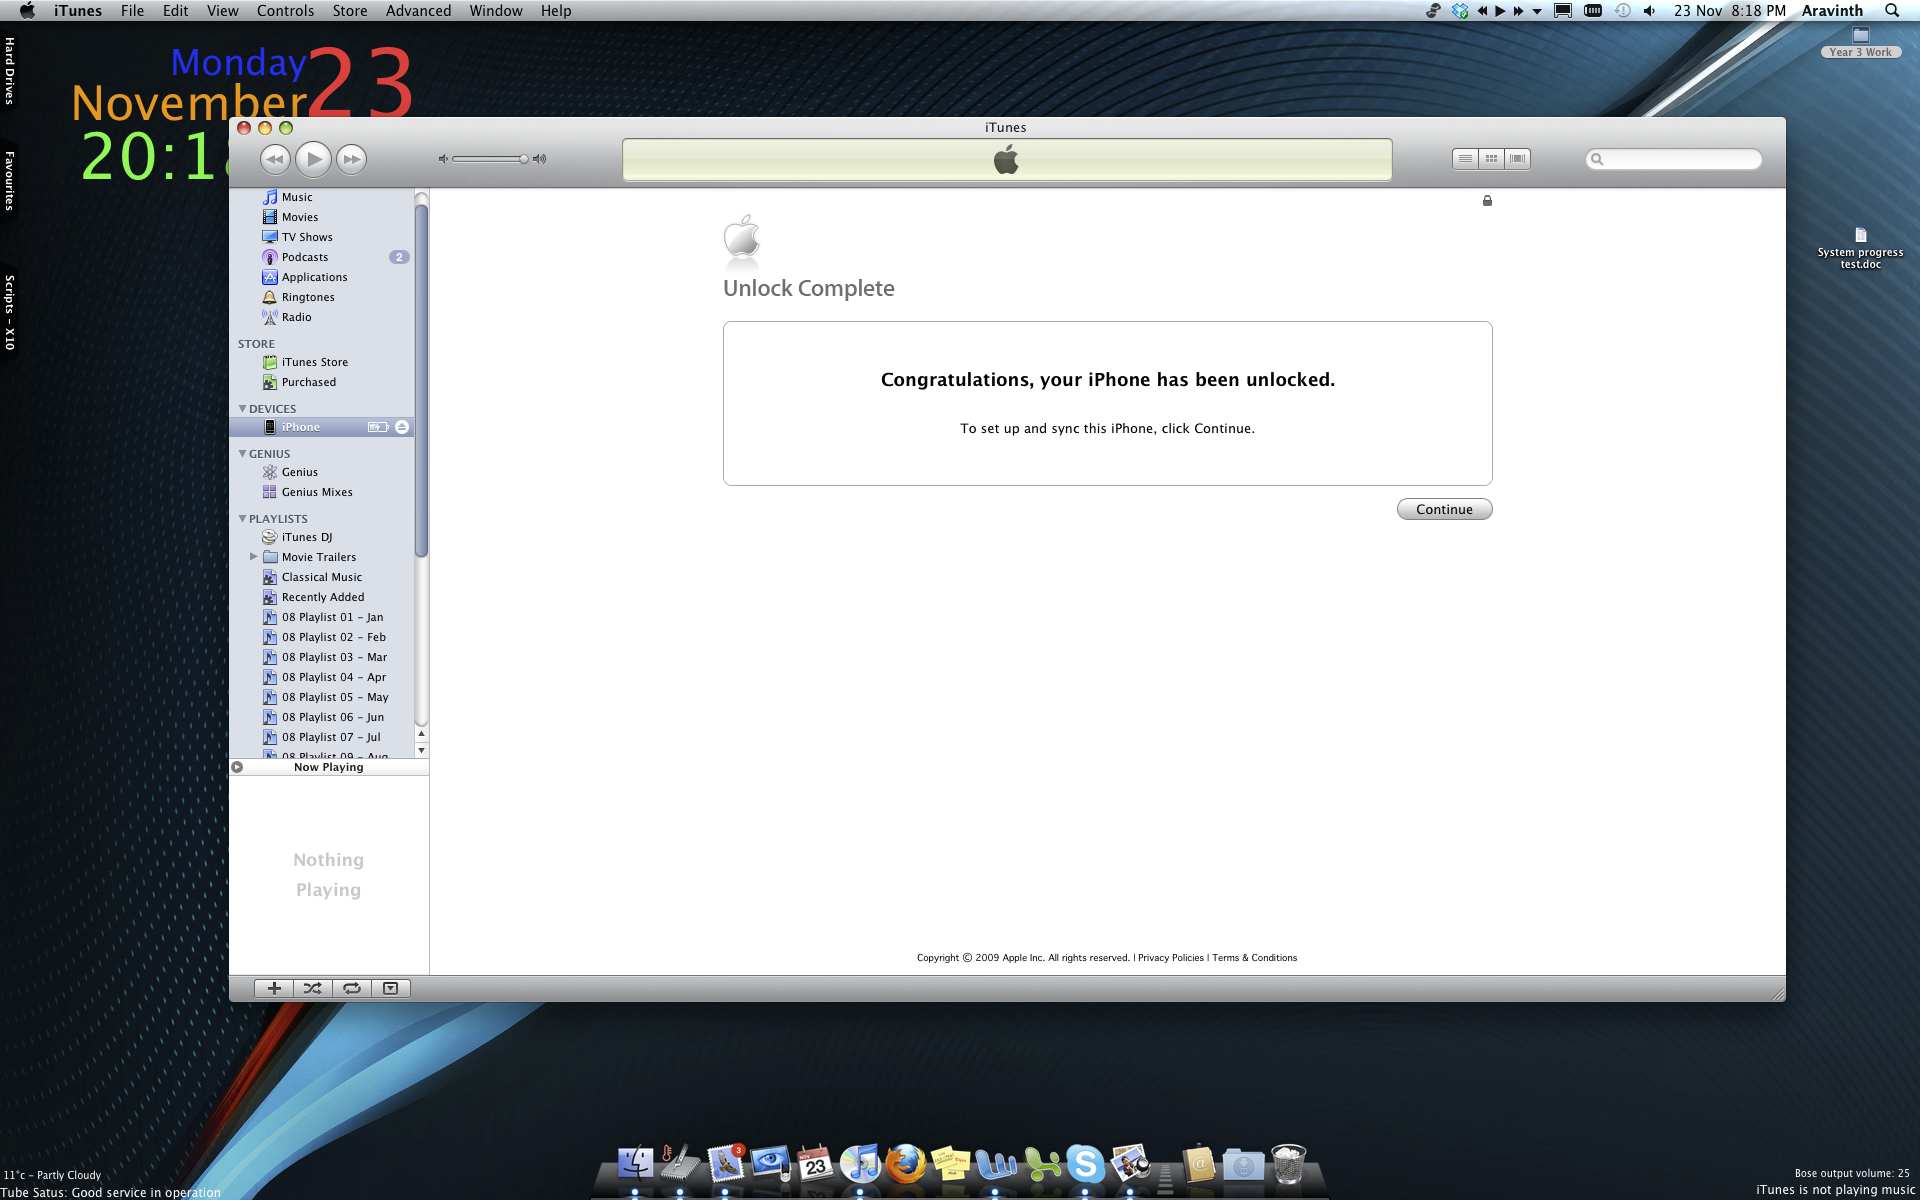This screenshot has width=1920, height=1200.
Task: Skip back to the previous track
Action: pyautogui.click(x=275, y=159)
